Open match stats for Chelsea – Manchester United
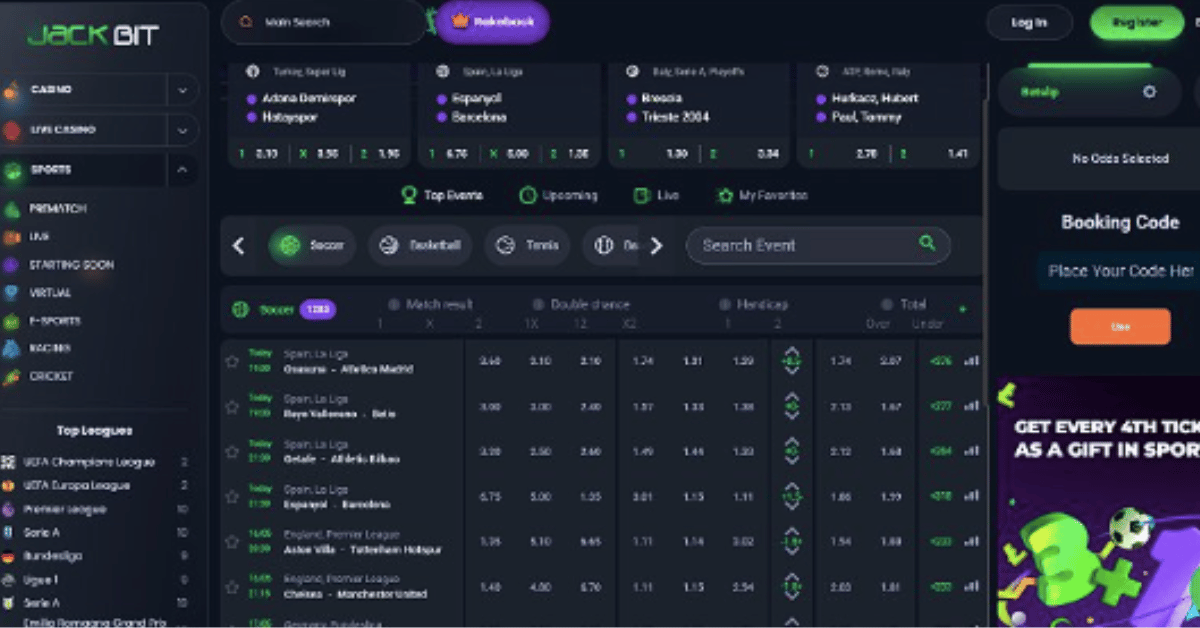 [x=970, y=587]
